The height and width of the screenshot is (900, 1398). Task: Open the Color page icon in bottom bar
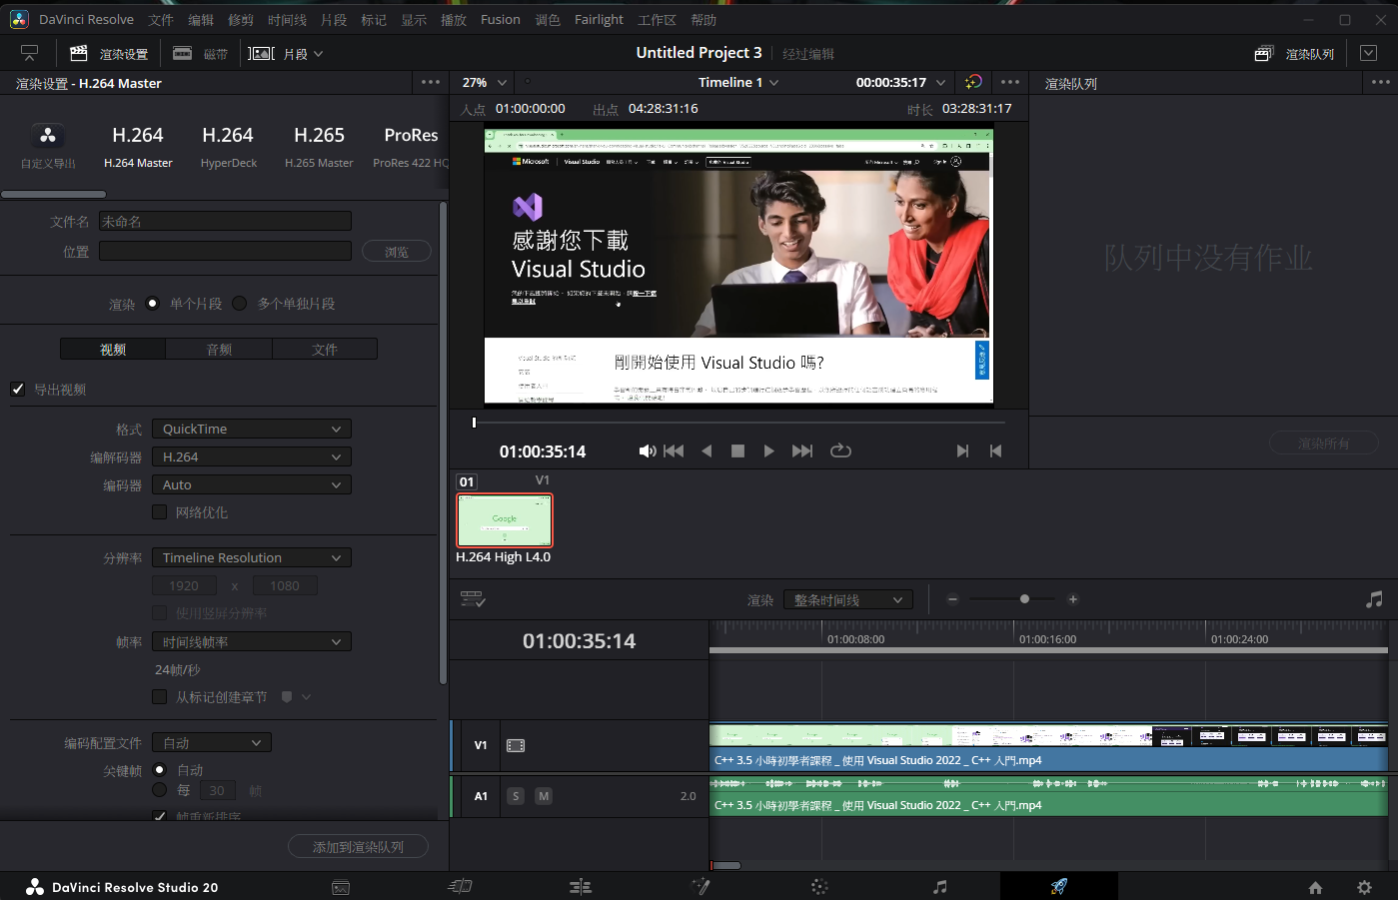tap(819, 887)
